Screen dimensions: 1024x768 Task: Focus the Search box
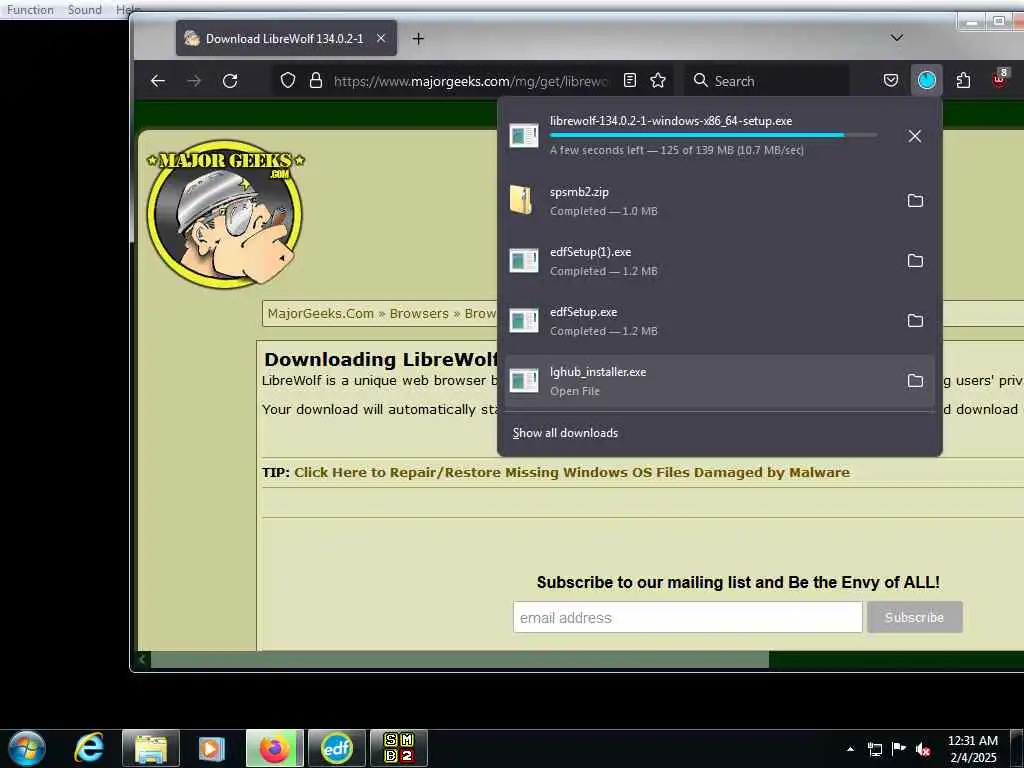coord(767,80)
